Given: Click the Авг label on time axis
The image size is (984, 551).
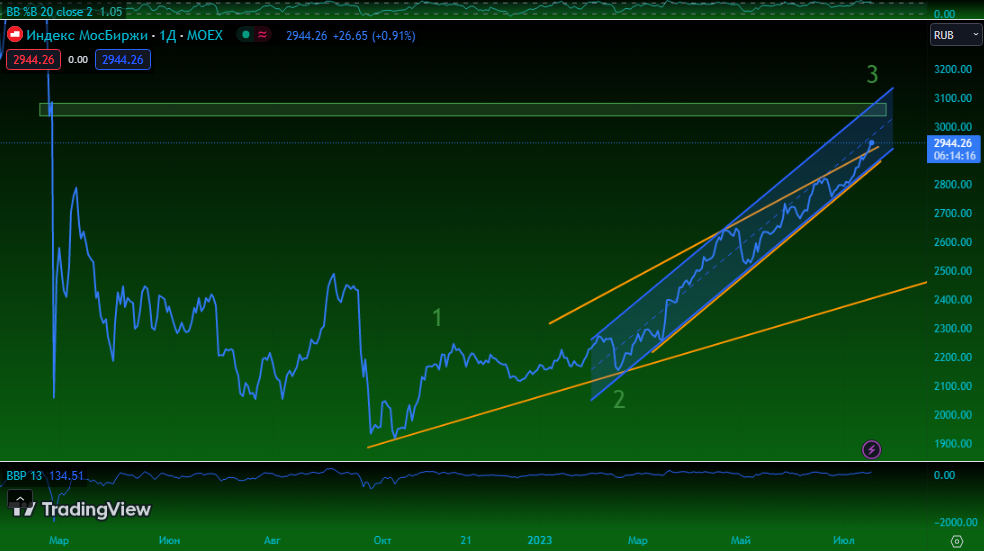Looking at the screenshot, I should point(272,540).
